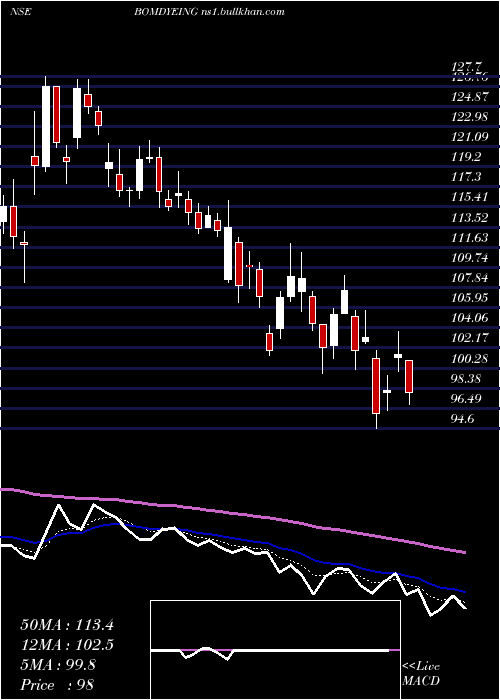Click the 50MA : 113.4 readout
Screen dimensions: 500x700
pos(67,625)
